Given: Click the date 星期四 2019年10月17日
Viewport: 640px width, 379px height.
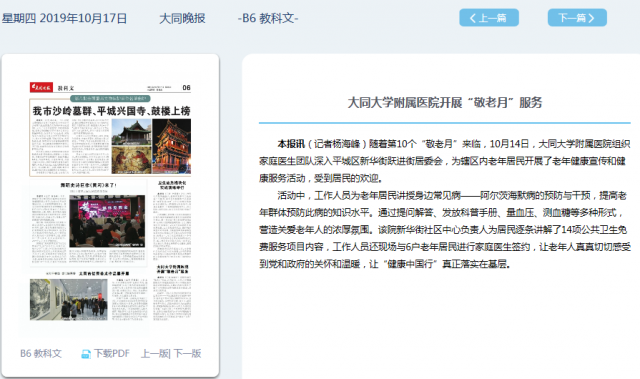Looking at the screenshot, I should 64,18.
